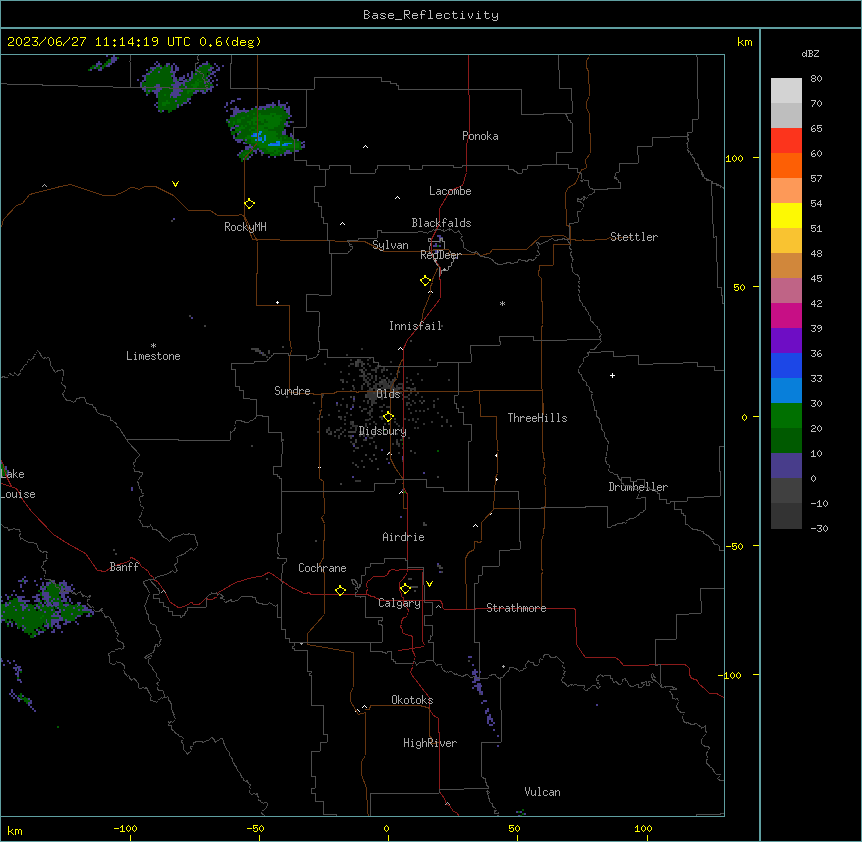Click the timestamp 2023/06/27 11:14:19 UTC

pos(99,42)
